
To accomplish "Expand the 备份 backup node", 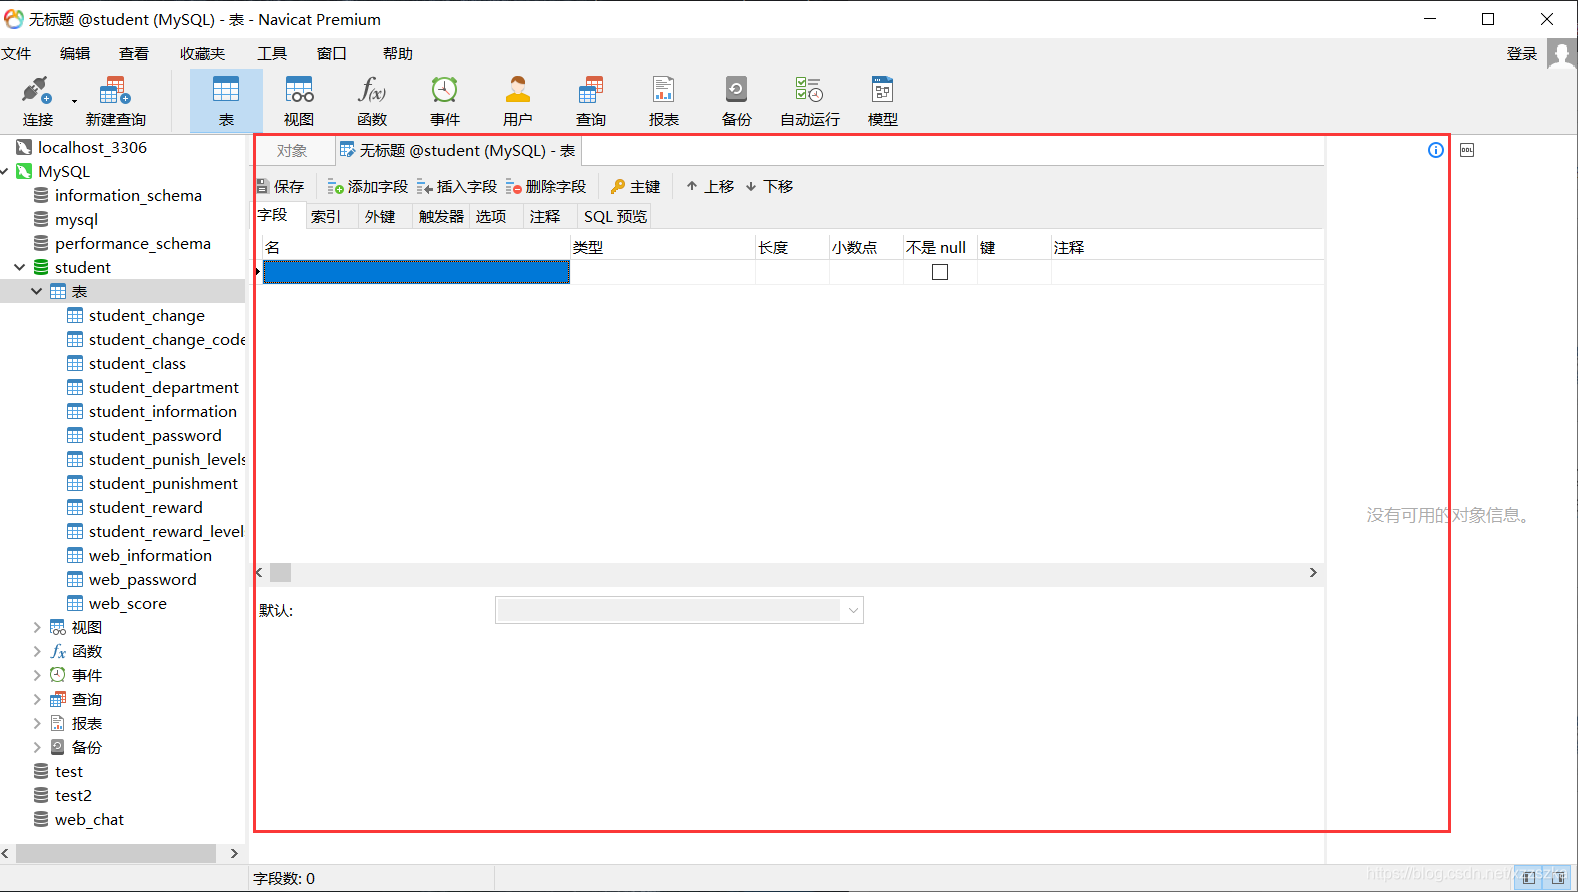I will click(37, 747).
